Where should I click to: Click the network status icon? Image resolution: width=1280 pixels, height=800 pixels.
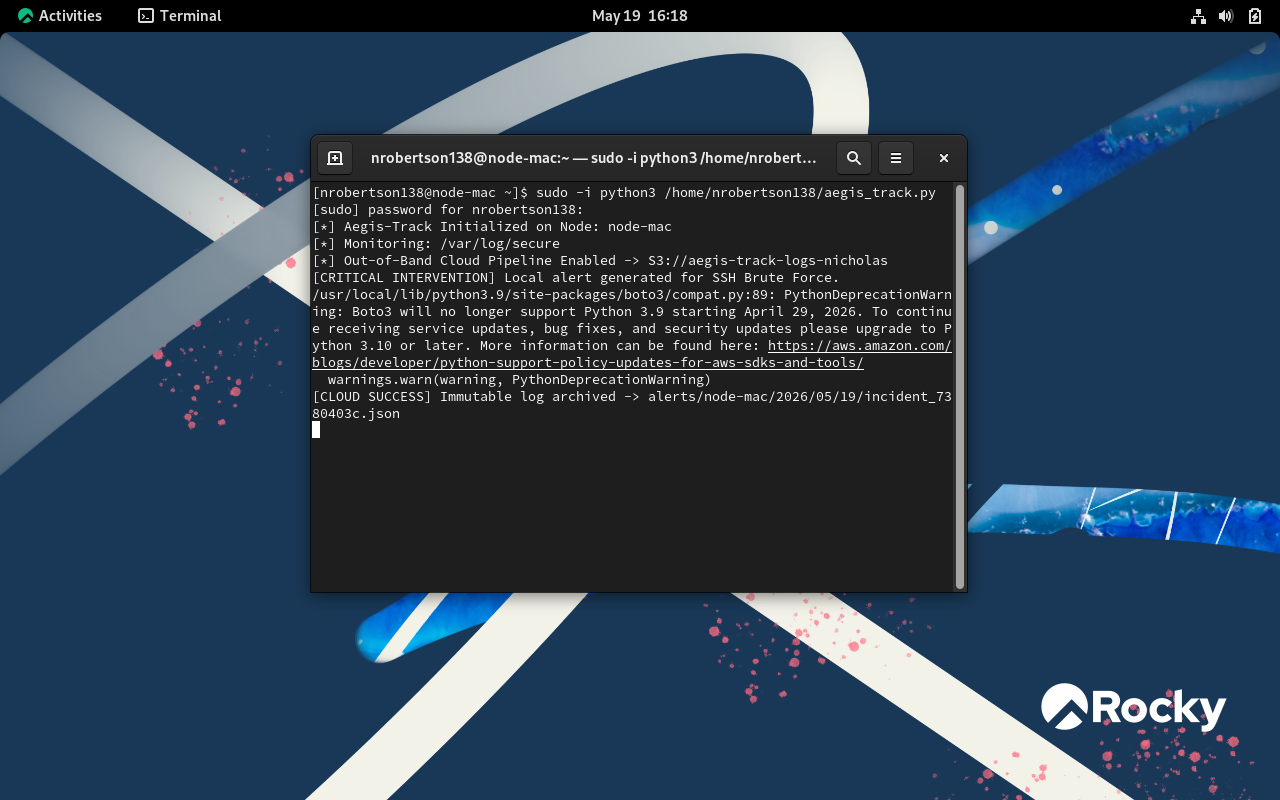pyautogui.click(x=1198, y=16)
